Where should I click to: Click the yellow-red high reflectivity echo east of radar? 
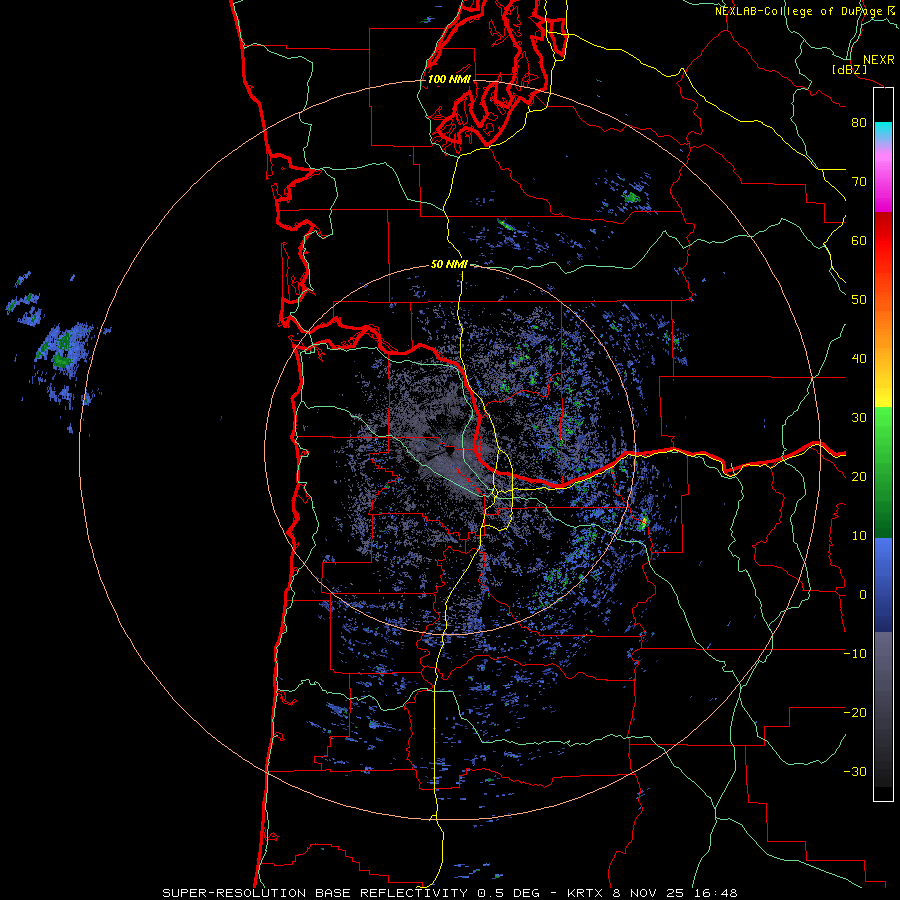click(644, 522)
